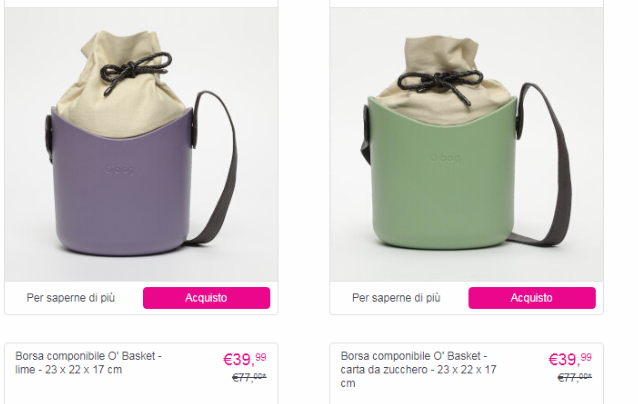Click the purple O' Basket bag image
This screenshot has width=638, height=404.
click(x=141, y=144)
